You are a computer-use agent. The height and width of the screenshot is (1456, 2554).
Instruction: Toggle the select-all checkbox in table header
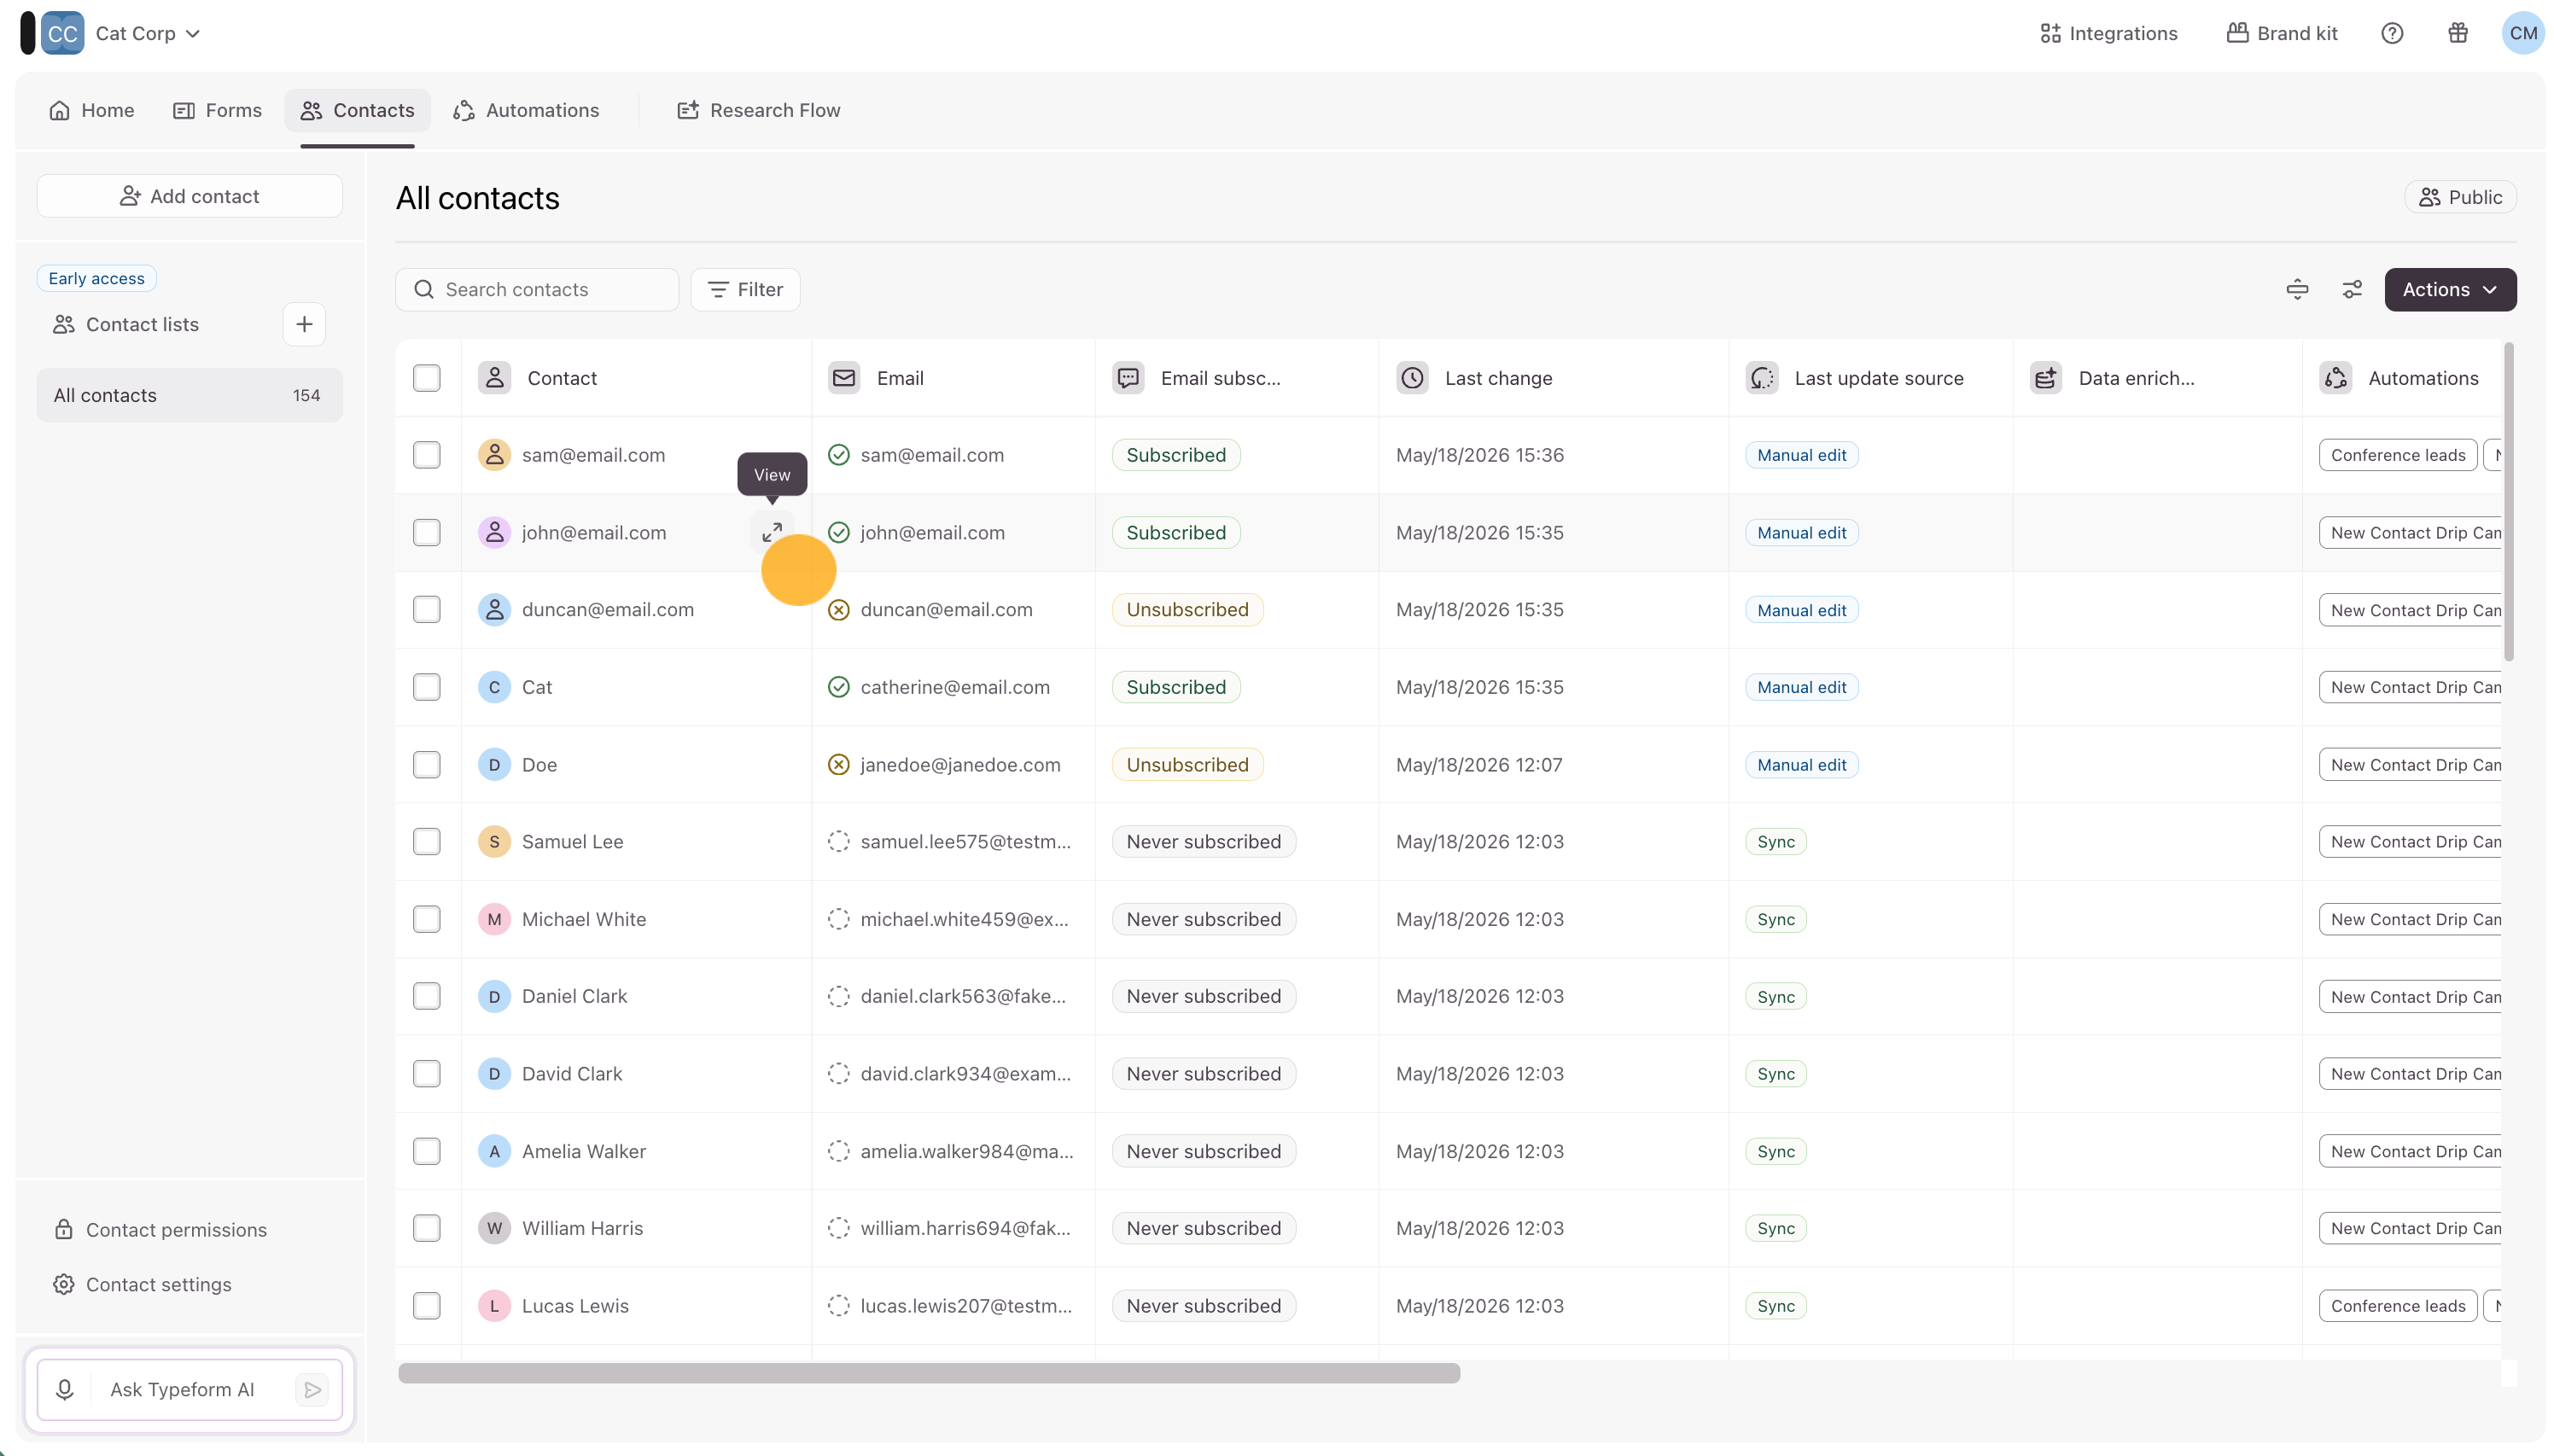(x=427, y=378)
